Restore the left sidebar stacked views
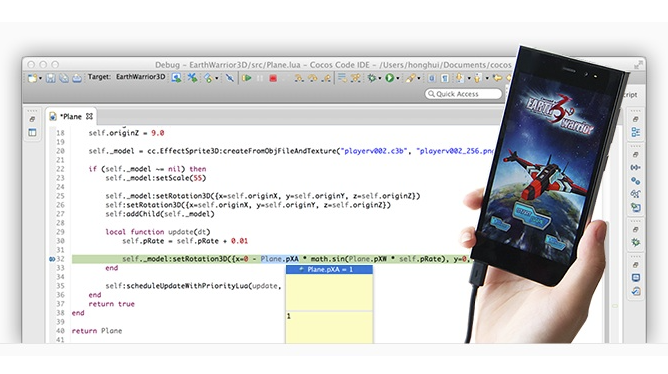This screenshot has height=374, width=668. click(32, 119)
